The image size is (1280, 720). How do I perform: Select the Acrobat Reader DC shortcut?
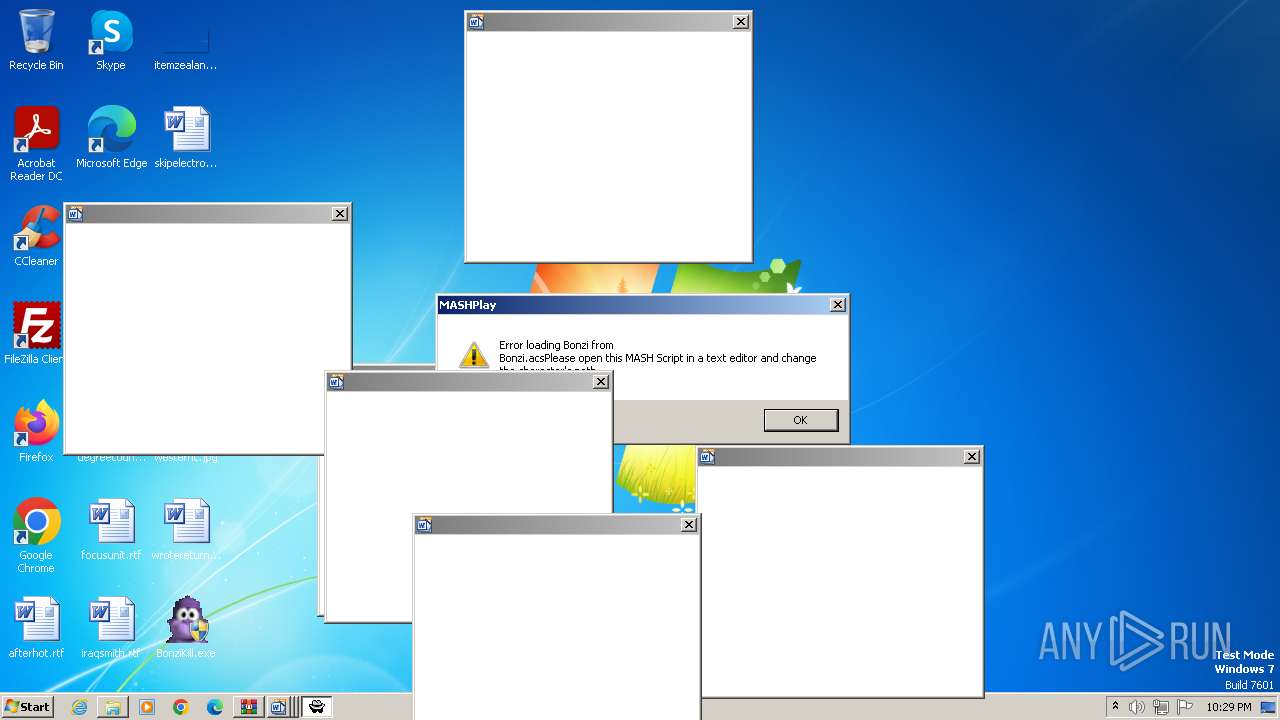click(x=36, y=144)
